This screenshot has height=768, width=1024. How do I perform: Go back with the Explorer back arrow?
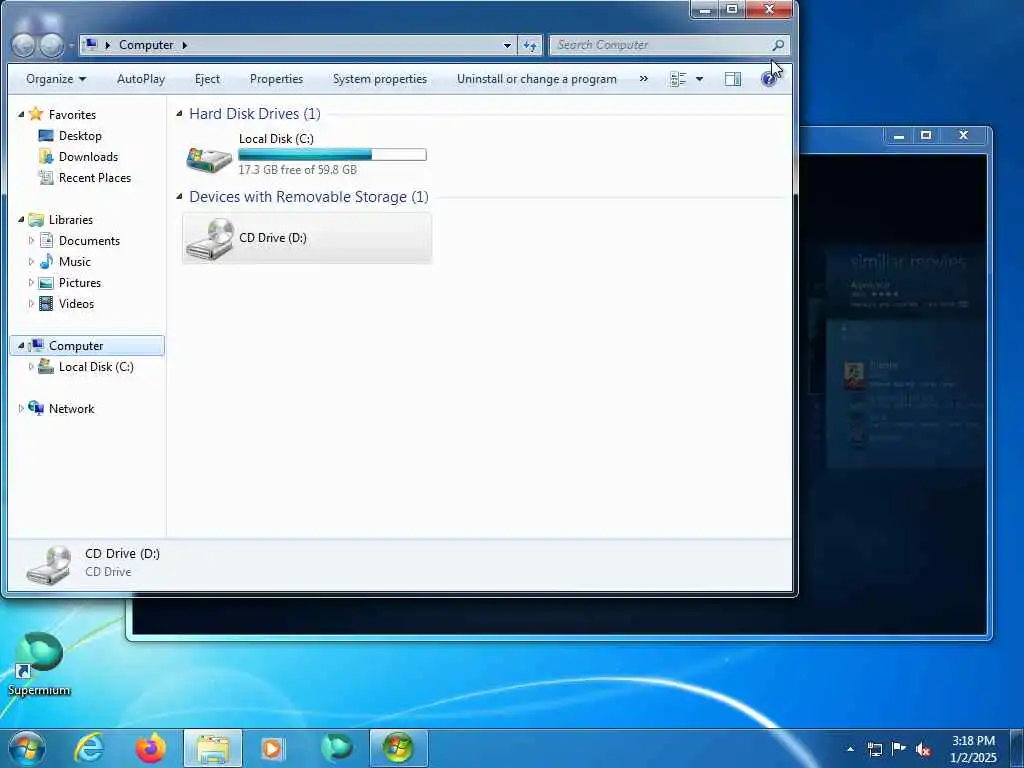(24, 45)
